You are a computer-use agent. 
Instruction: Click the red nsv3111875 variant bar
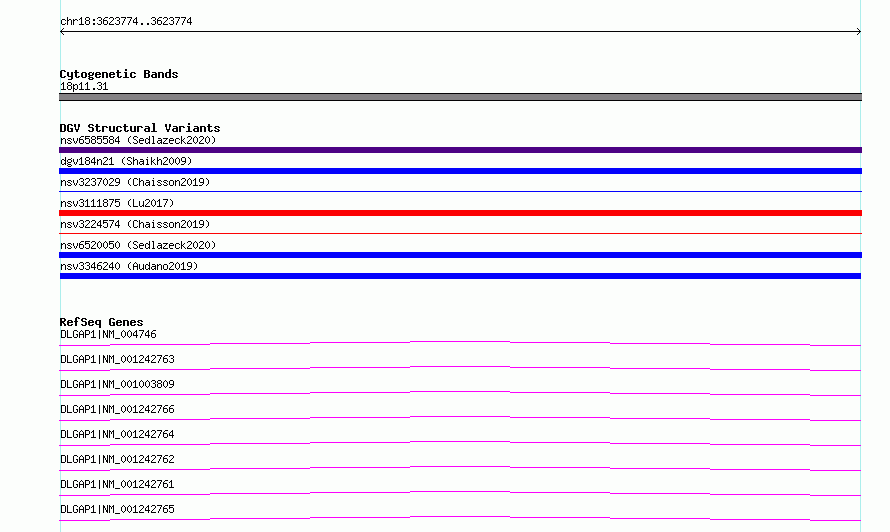[460, 213]
